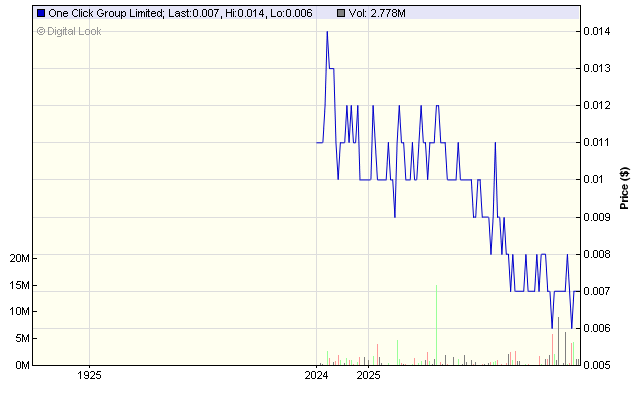Click the 0.007 price axis label
The height and width of the screenshot is (401, 640).
coord(597,291)
